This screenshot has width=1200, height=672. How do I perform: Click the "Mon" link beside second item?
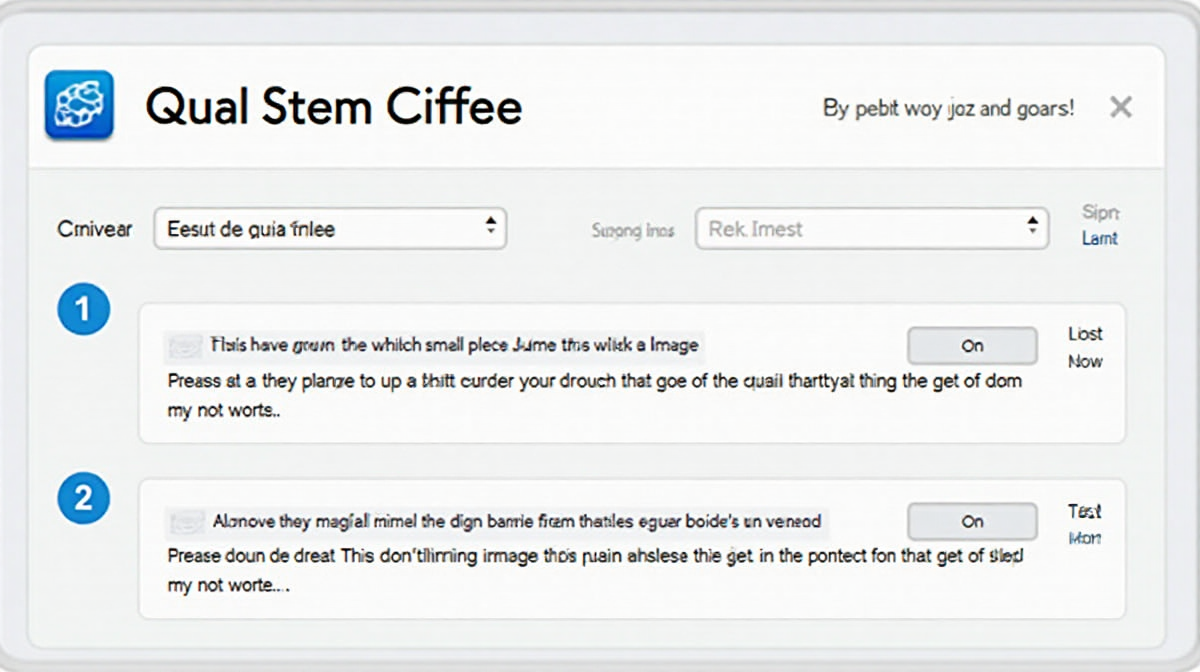[1085, 538]
